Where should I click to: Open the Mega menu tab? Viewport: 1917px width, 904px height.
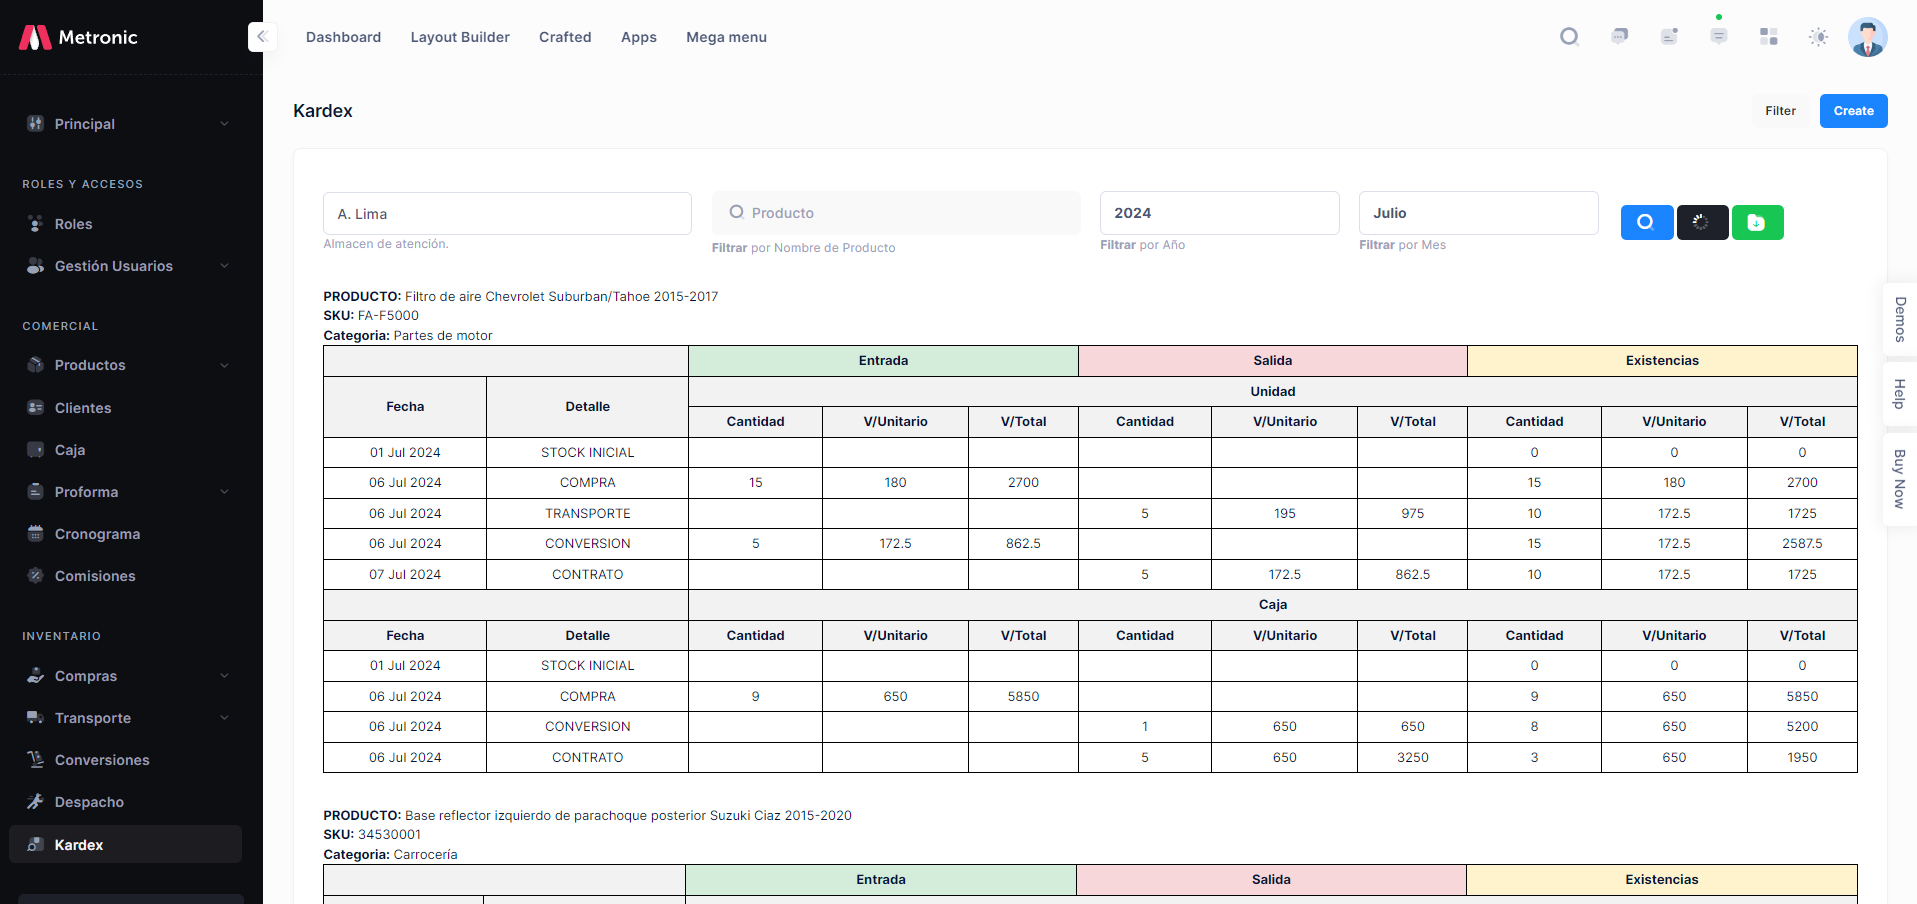(726, 37)
